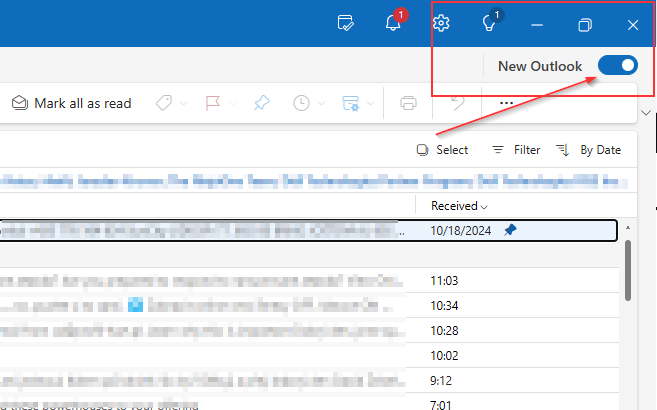This screenshot has height=410, width=657.
Task: Expand the categorize tag dropdown arrow
Action: [x=184, y=103]
